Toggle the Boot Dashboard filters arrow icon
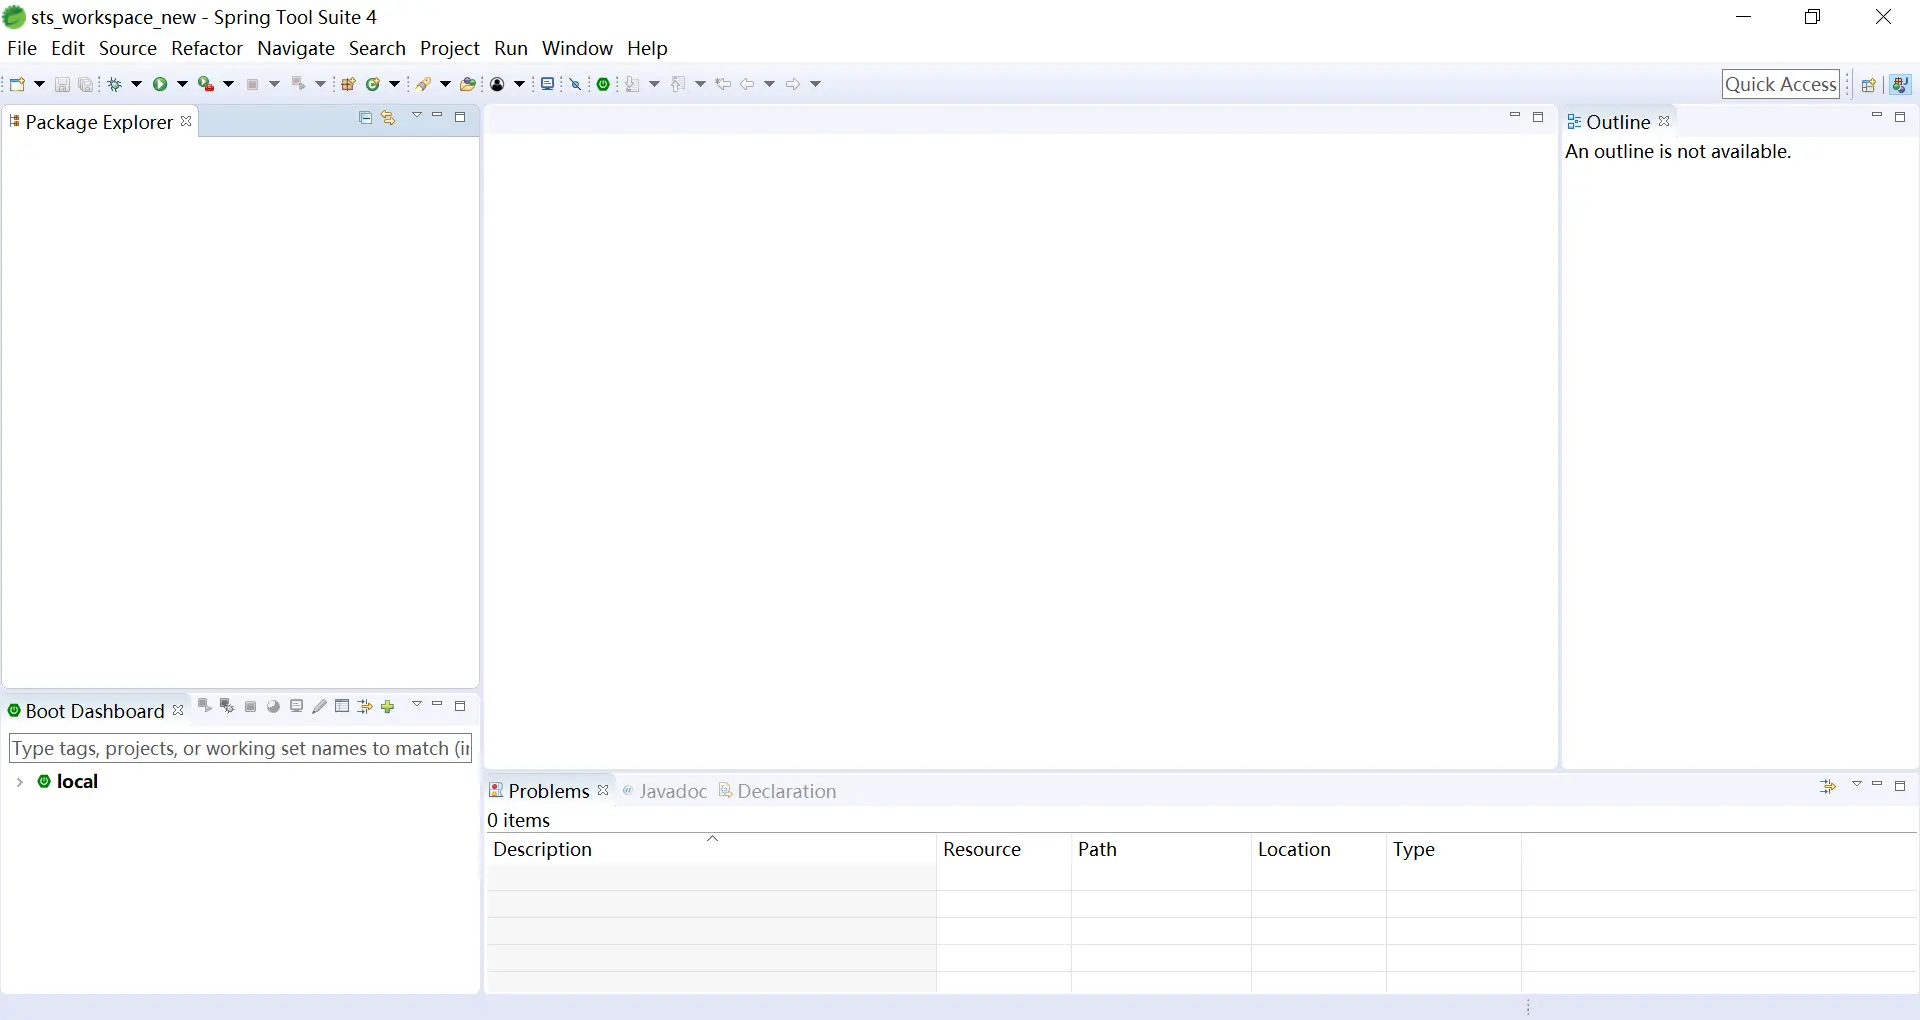Image resolution: width=1920 pixels, height=1020 pixels. tap(365, 707)
